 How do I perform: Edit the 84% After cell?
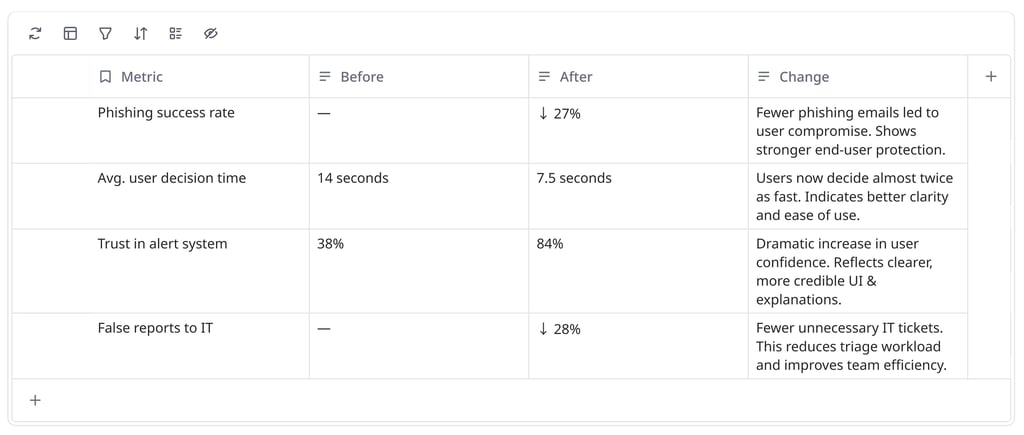coord(638,271)
